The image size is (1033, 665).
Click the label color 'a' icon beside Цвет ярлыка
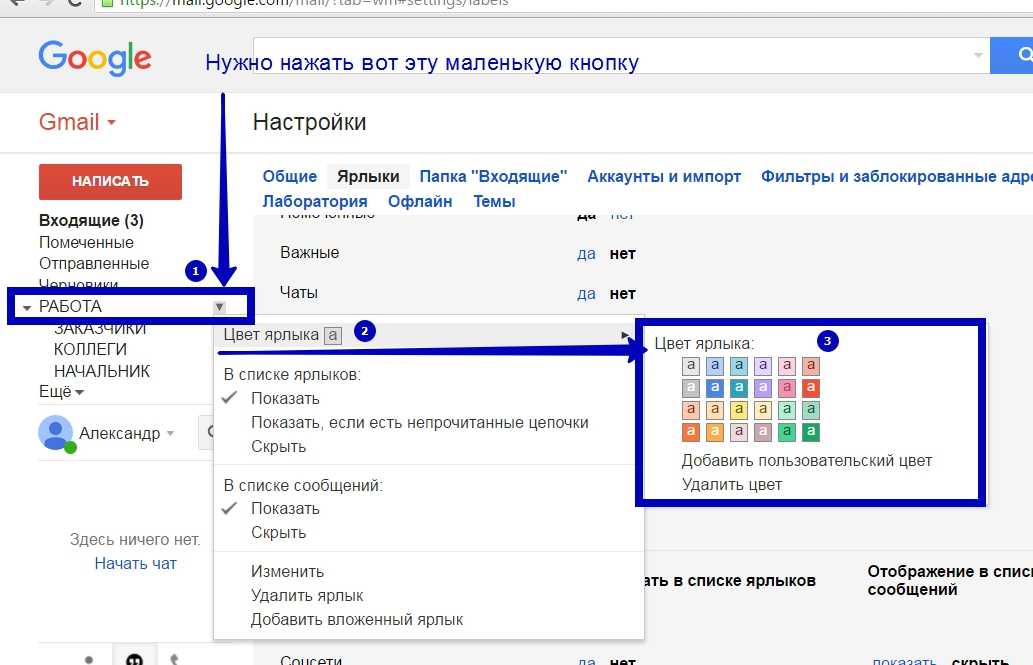pyautogui.click(x=333, y=336)
